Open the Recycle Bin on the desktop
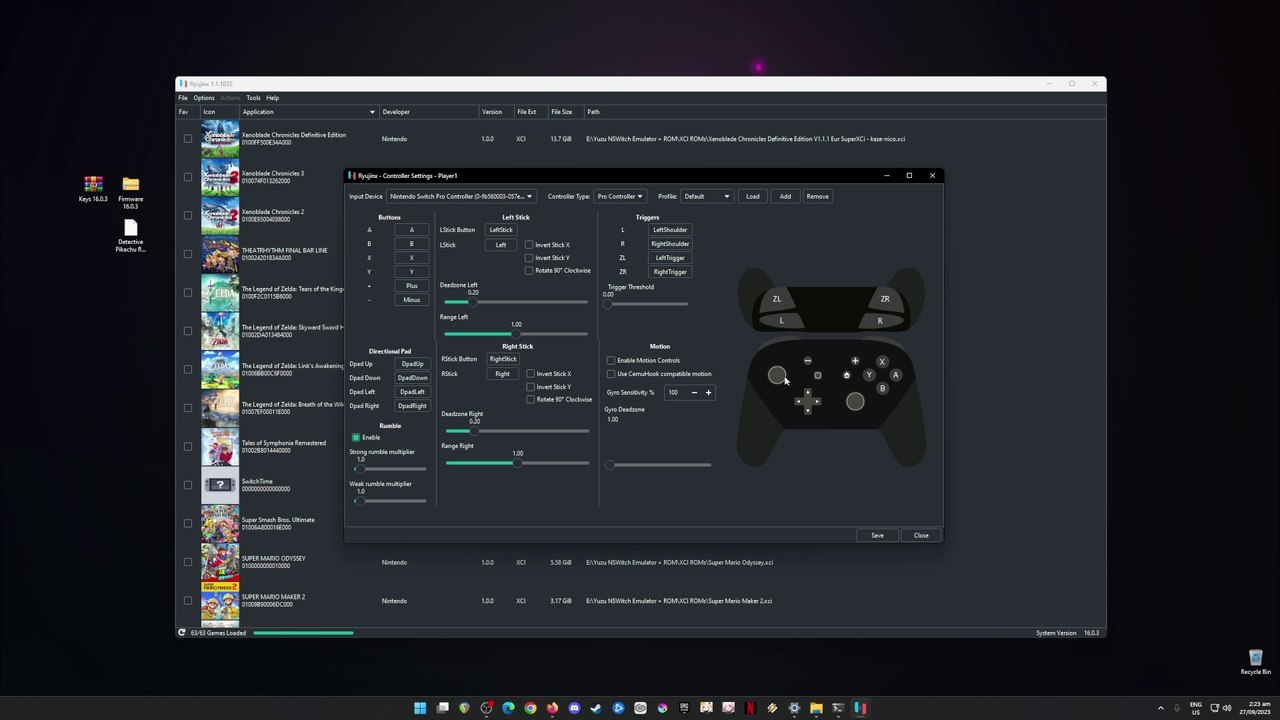Viewport: 1280px width, 720px height. 1255,662
